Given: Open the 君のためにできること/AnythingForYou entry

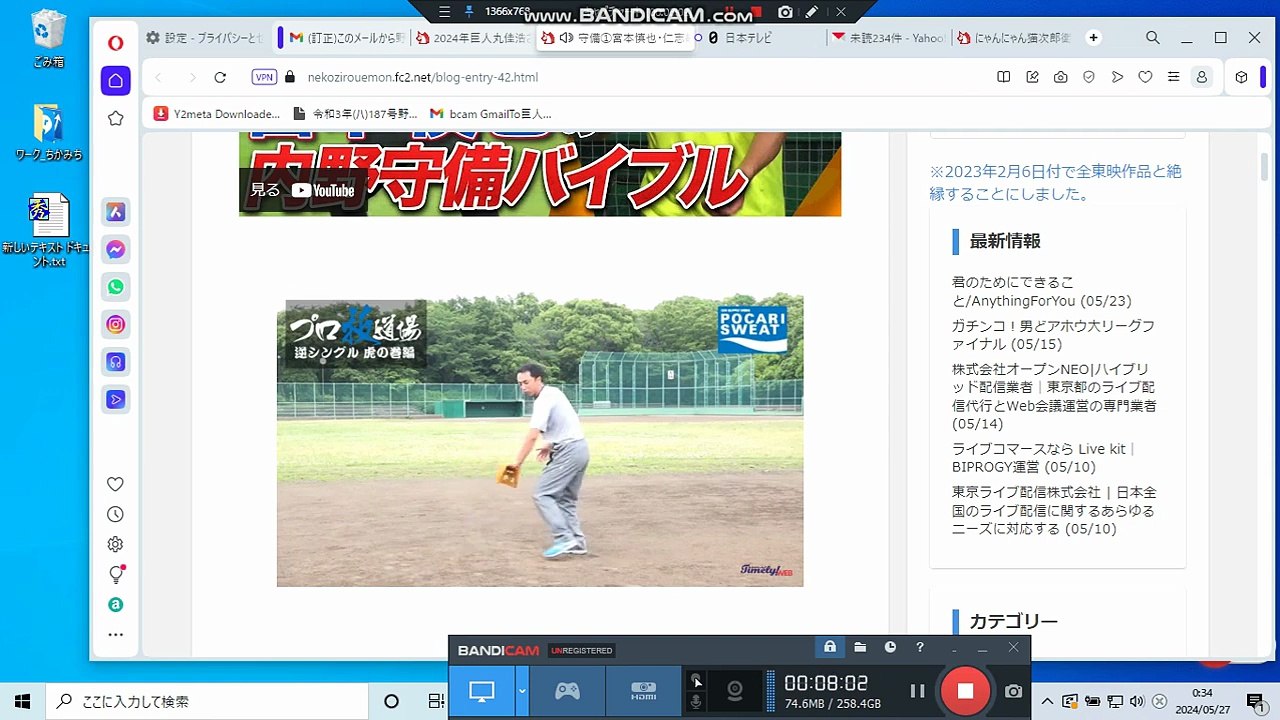Looking at the screenshot, I should pyautogui.click(x=1041, y=292).
